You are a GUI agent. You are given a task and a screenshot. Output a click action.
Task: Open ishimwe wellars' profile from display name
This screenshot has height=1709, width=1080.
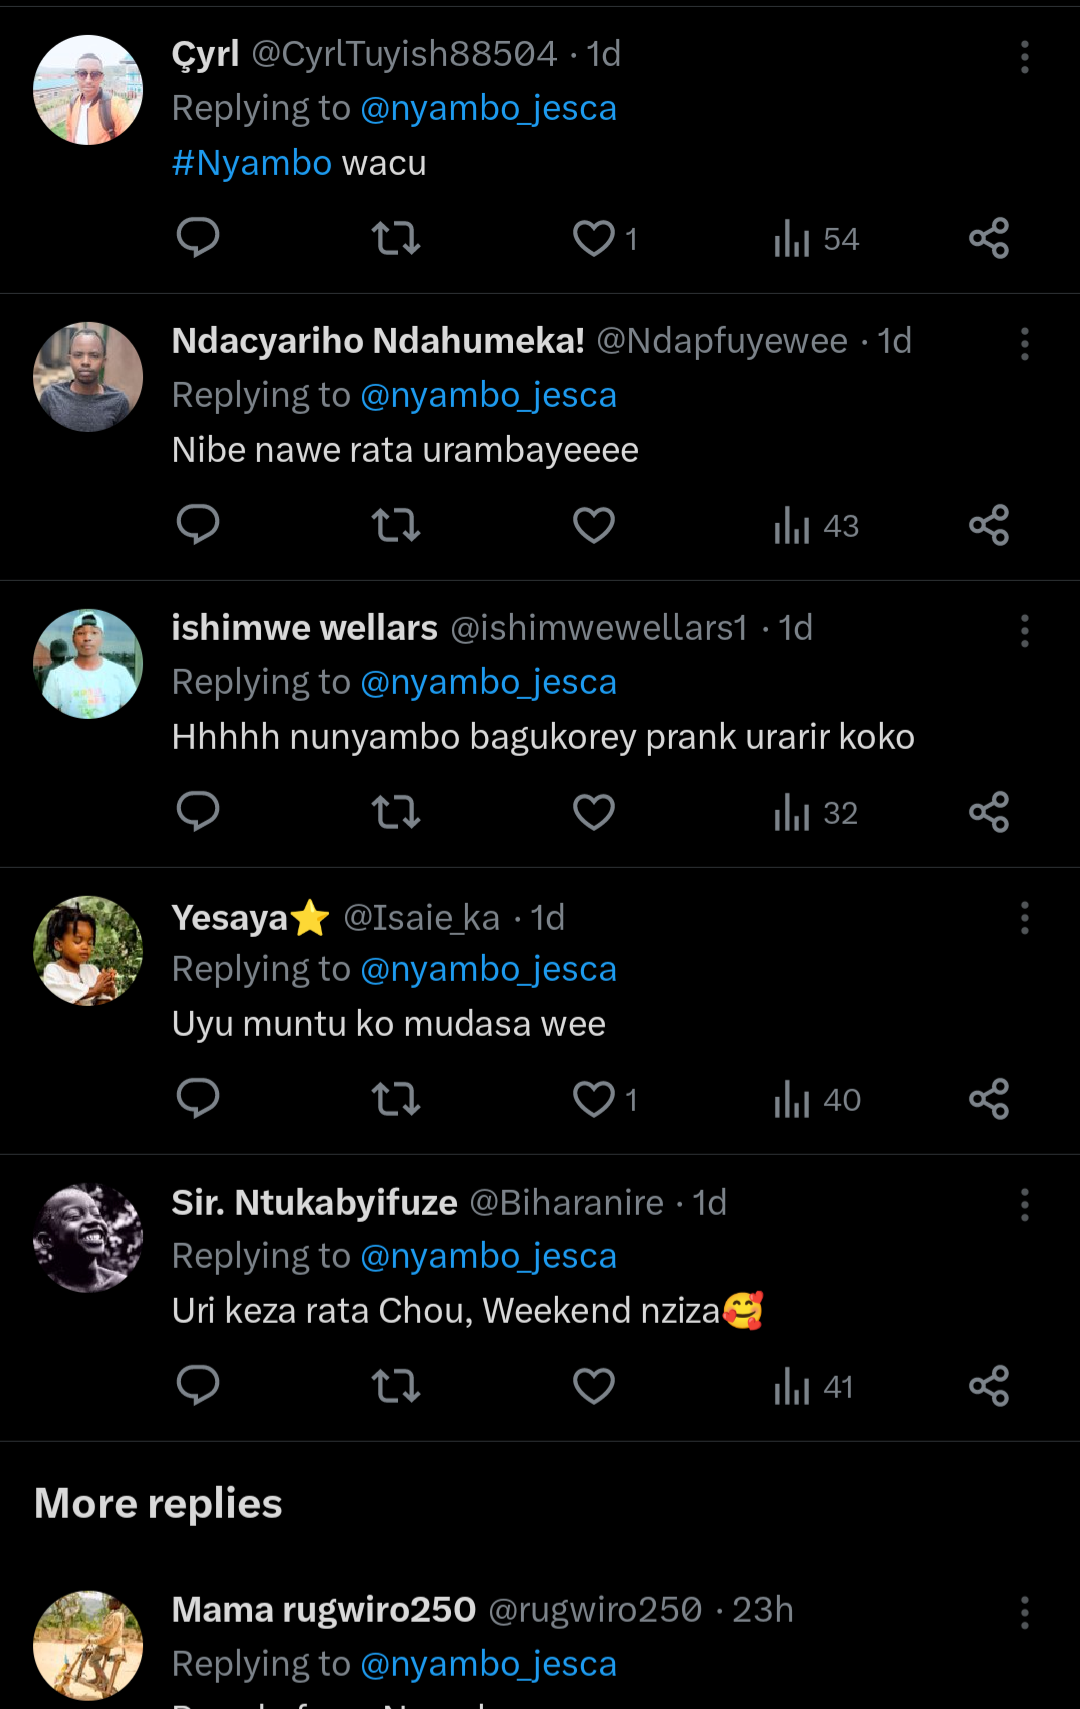304,628
